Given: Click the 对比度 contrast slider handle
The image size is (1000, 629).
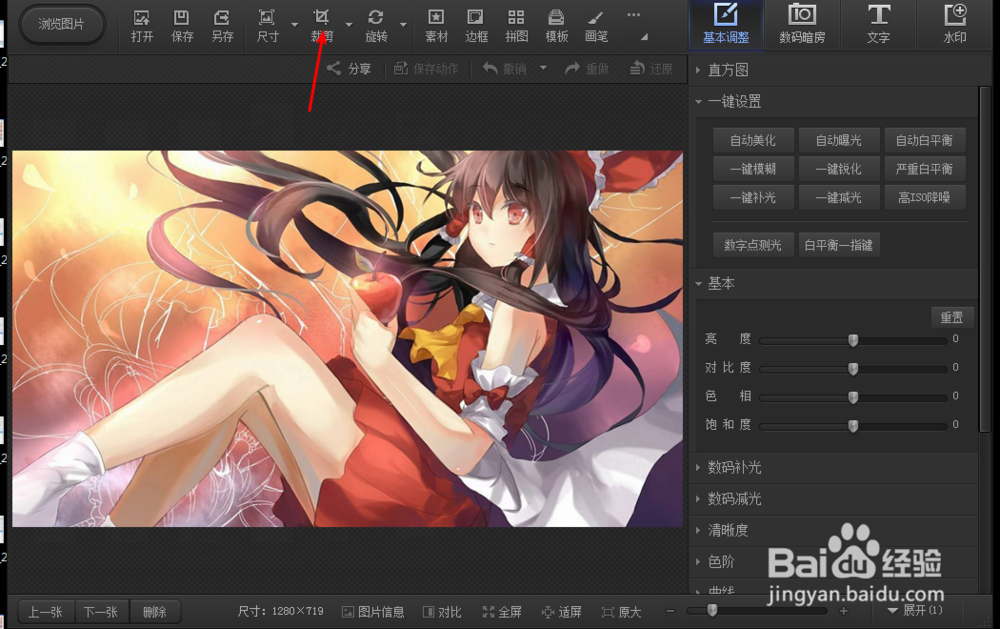Looking at the screenshot, I should (x=853, y=369).
